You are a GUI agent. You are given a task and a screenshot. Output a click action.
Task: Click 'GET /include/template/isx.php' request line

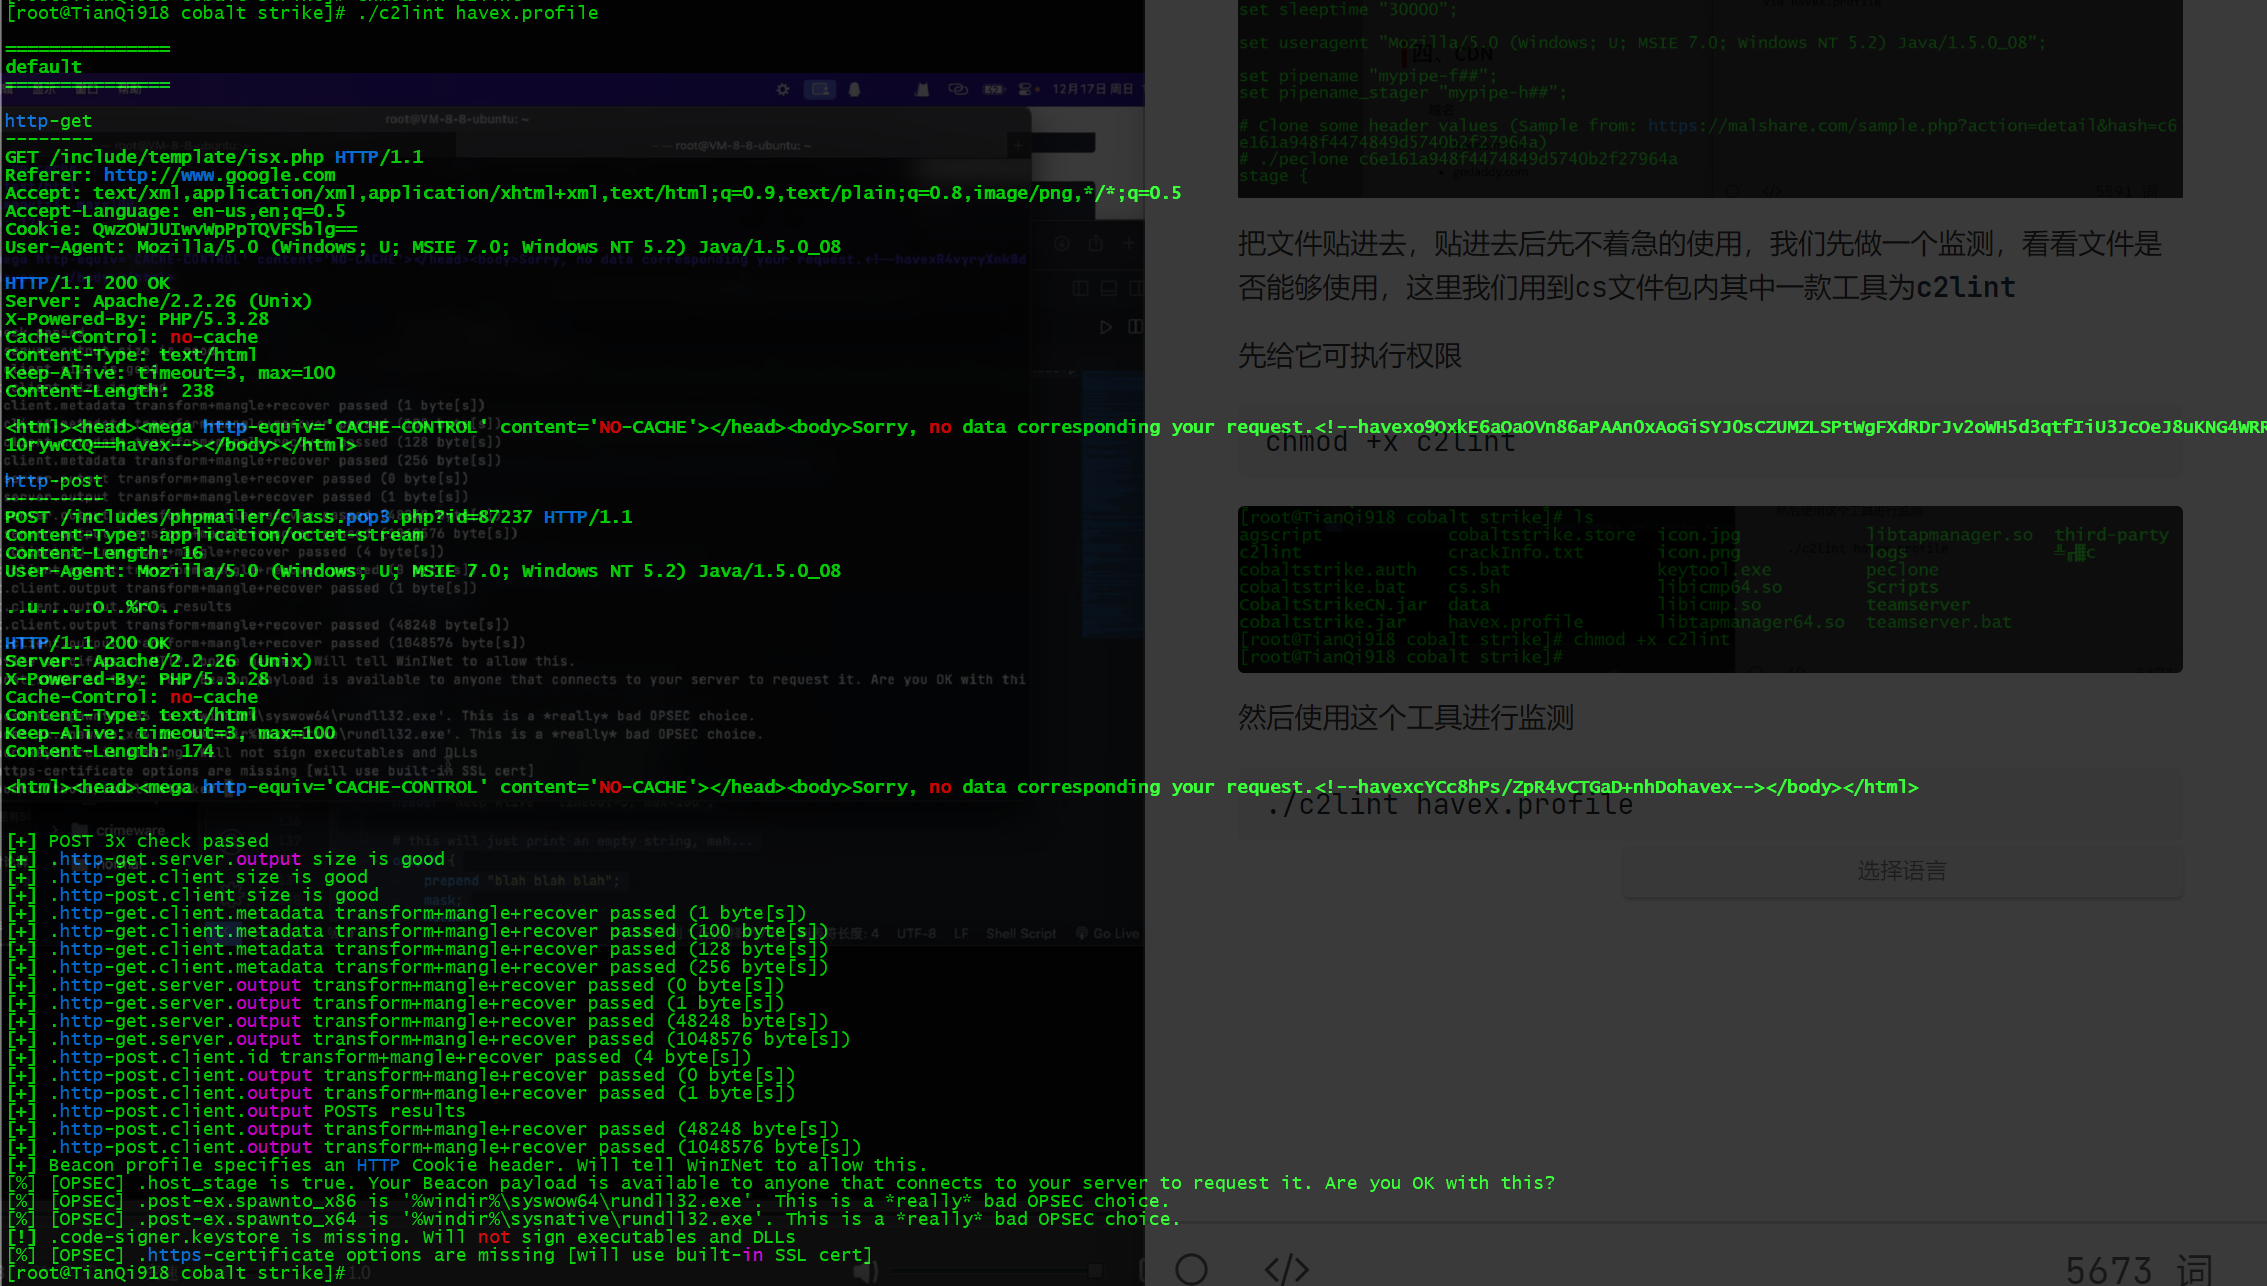tap(214, 157)
